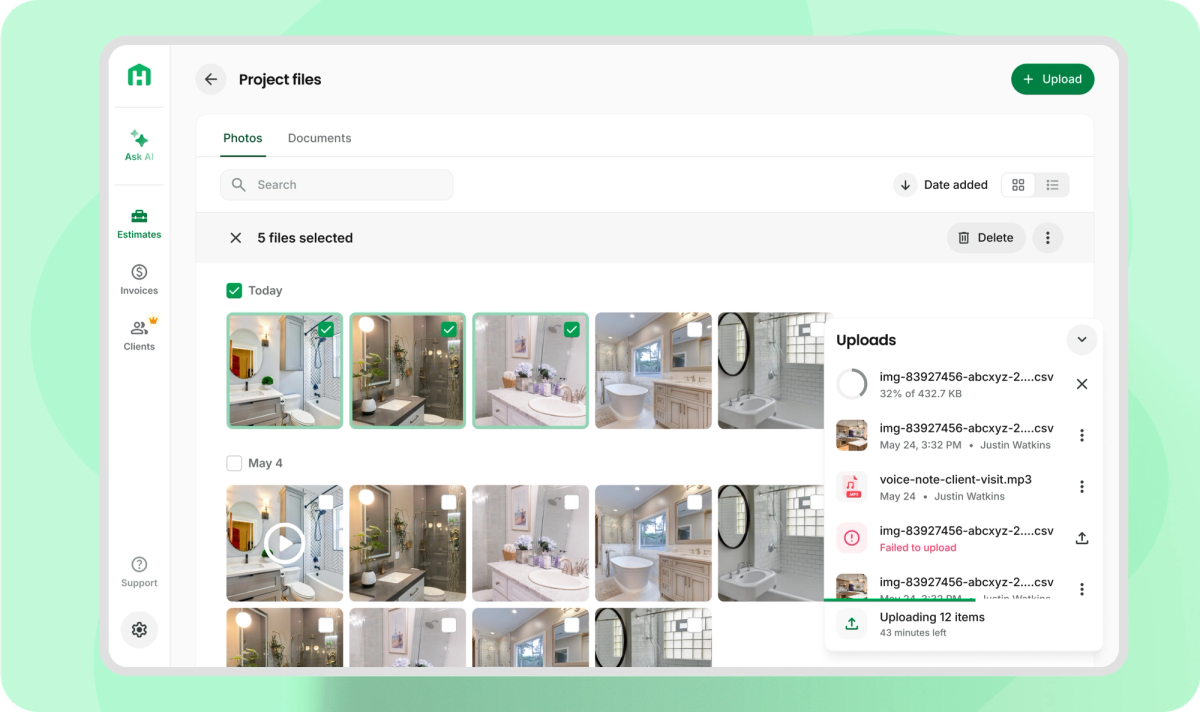1200x712 pixels.
Task: Click the green Upload button
Action: [1052, 79]
